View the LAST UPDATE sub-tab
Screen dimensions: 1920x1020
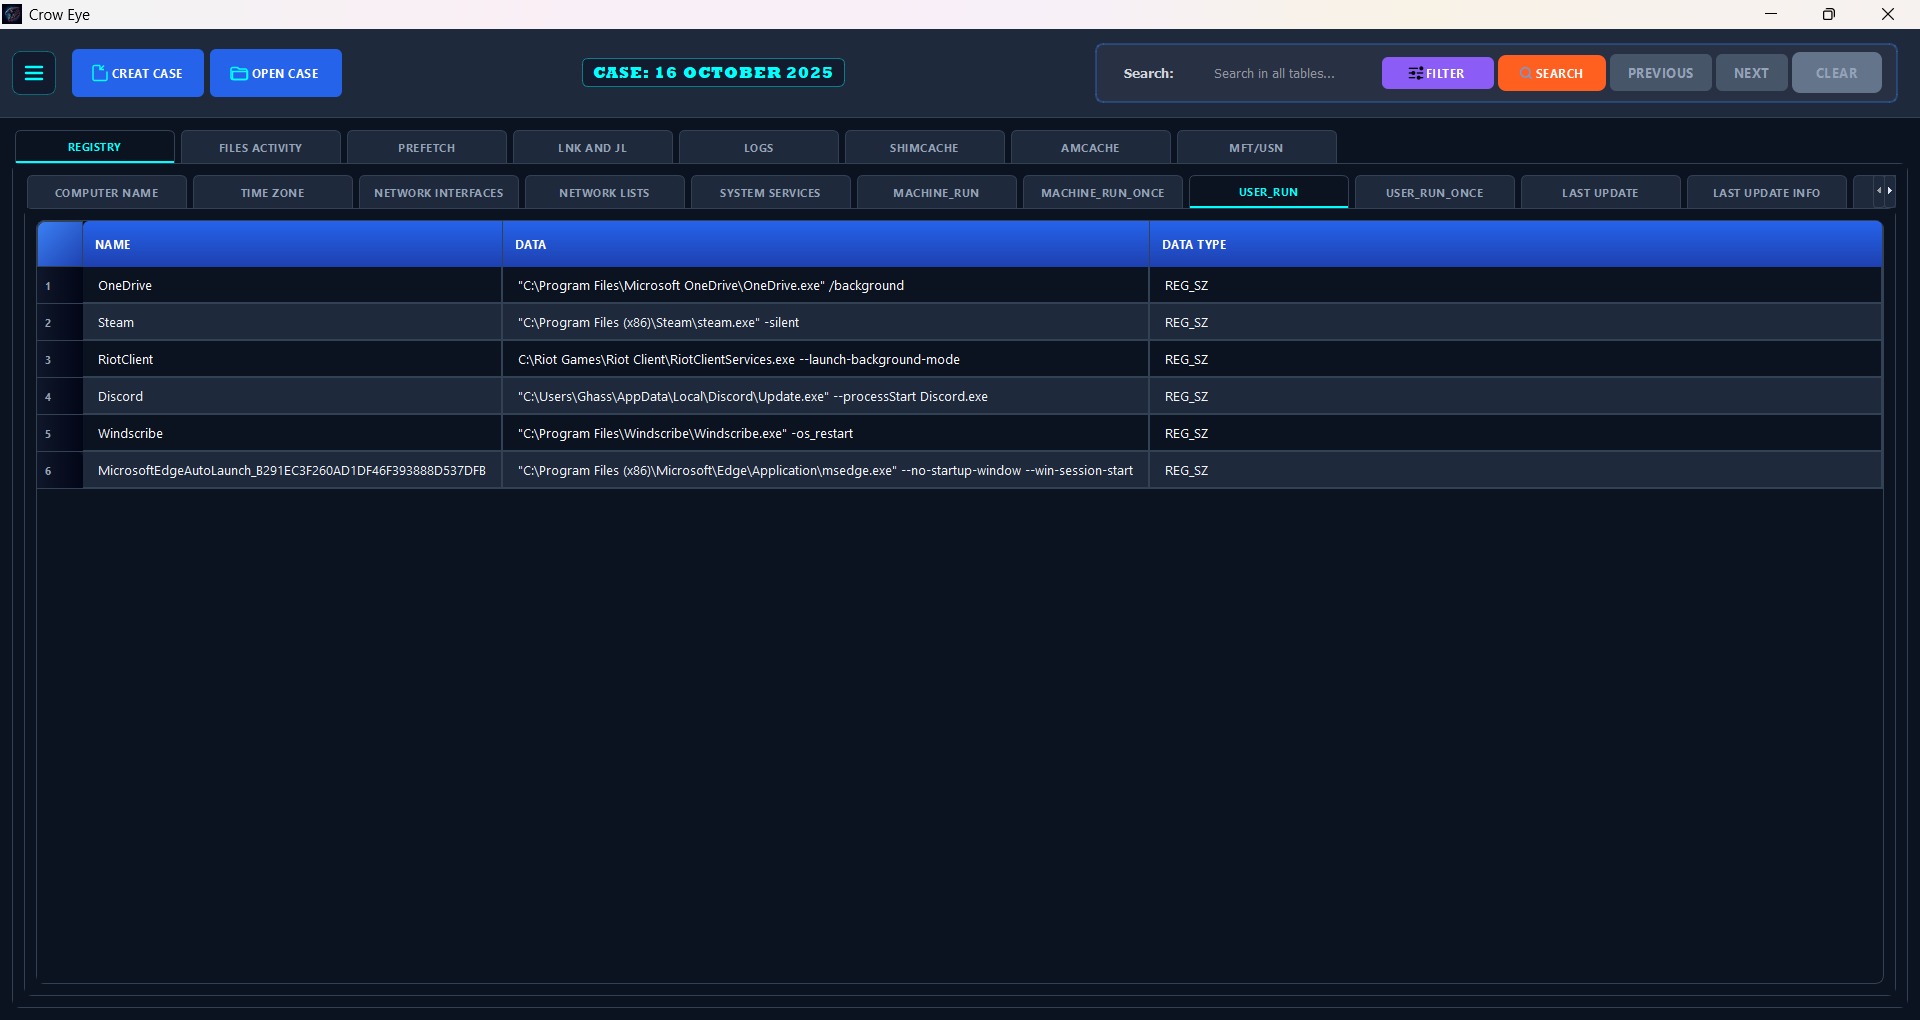click(1601, 192)
